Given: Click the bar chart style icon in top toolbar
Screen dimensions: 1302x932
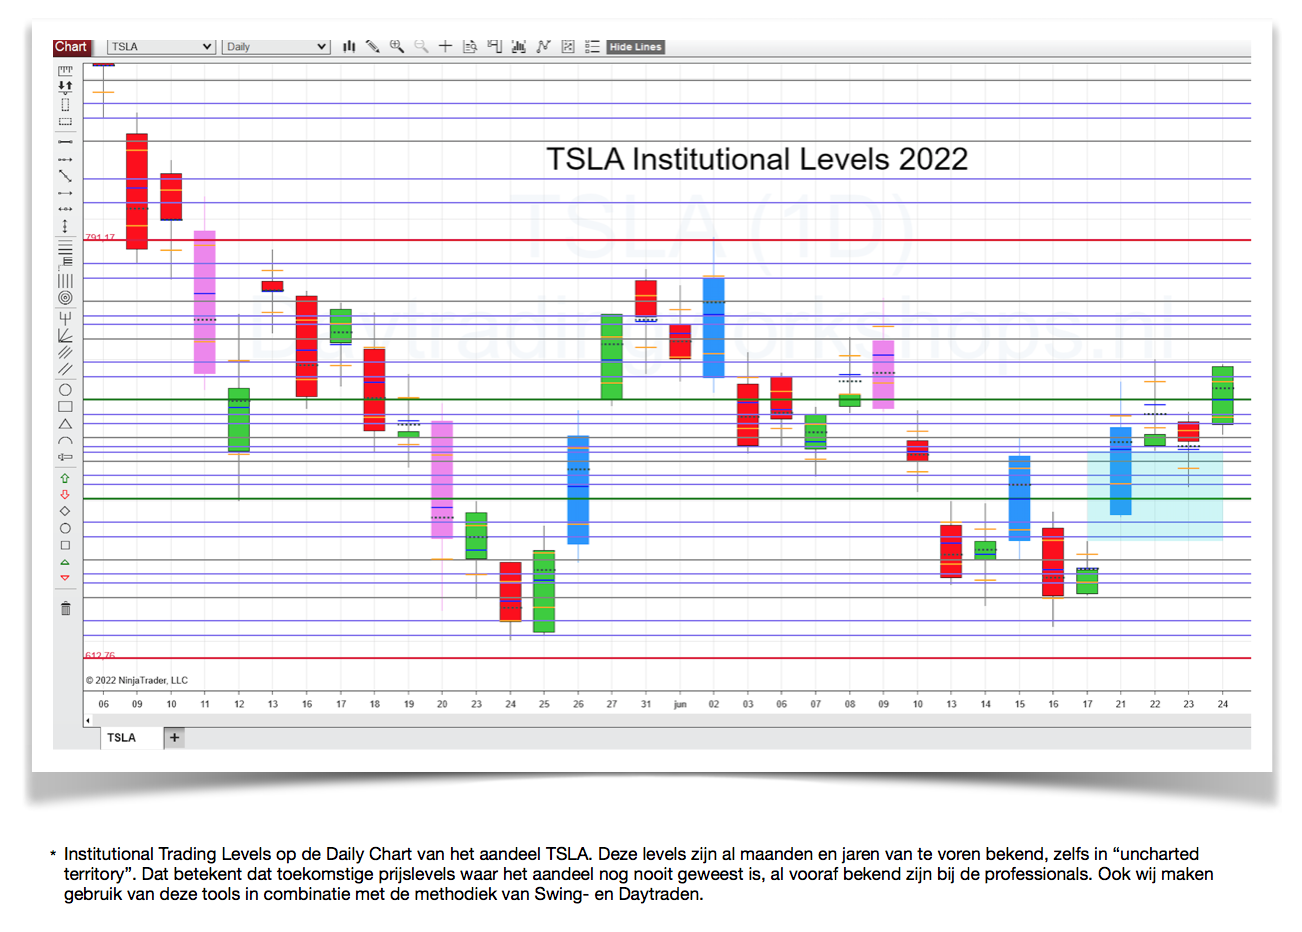Looking at the screenshot, I should 349,46.
